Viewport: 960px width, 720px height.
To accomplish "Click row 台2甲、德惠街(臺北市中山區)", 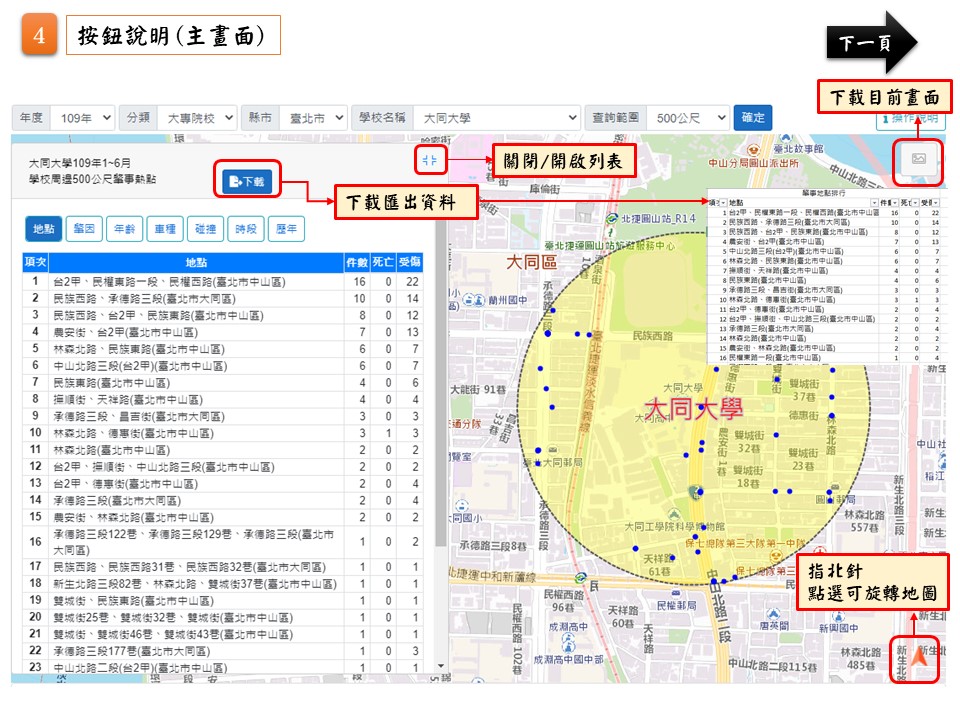I will pyautogui.click(x=223, y=484).
